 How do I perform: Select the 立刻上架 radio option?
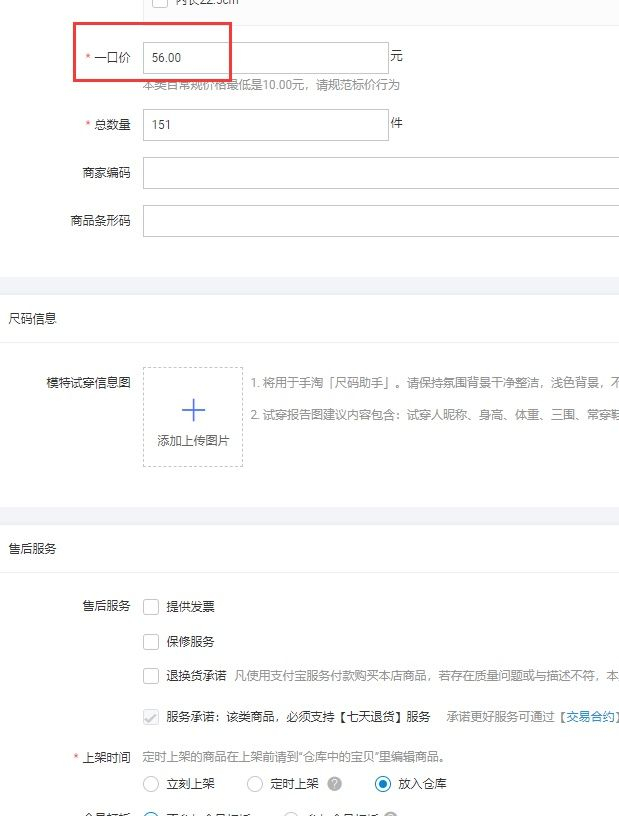(151, 784)
